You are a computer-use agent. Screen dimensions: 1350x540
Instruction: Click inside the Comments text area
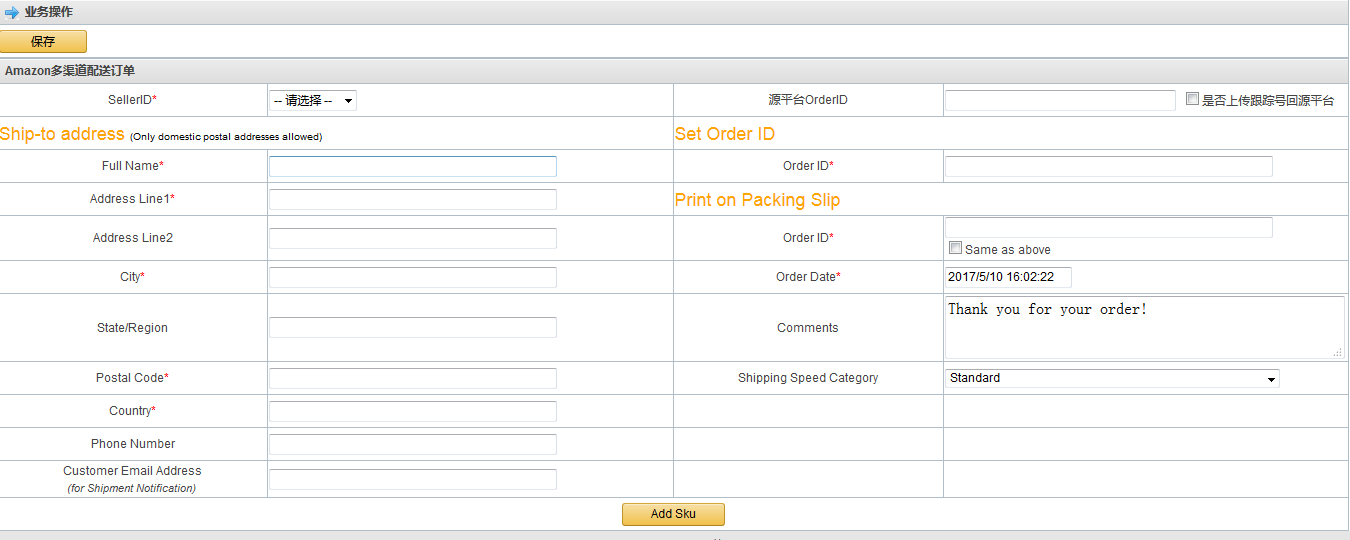pos(1144,327)
